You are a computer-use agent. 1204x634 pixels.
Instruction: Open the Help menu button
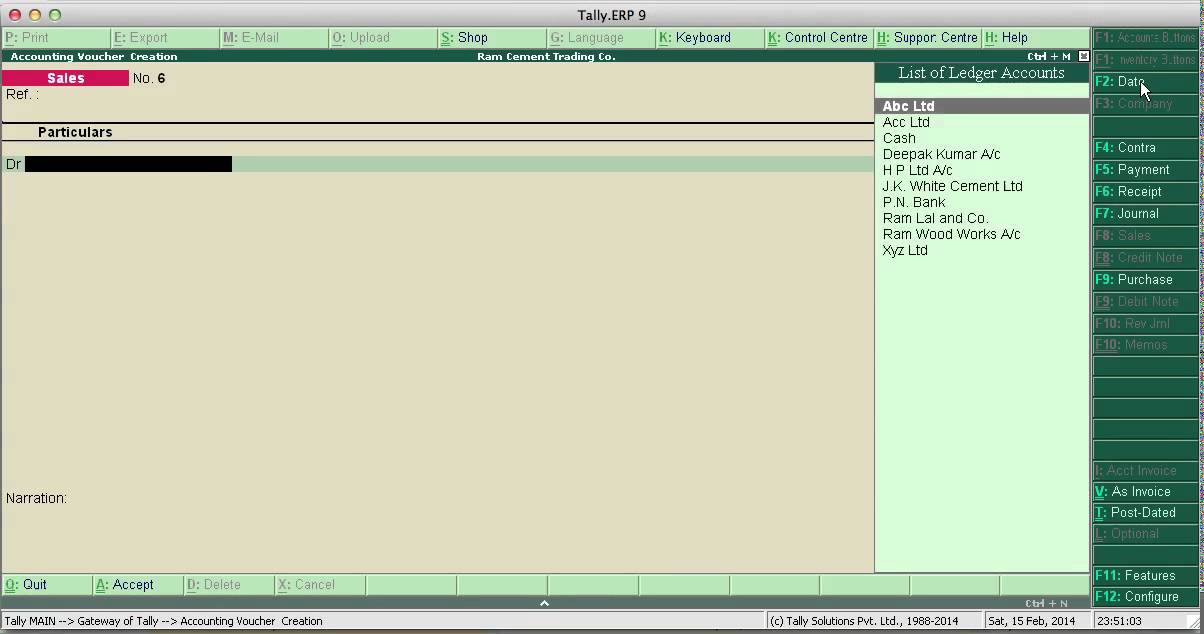point(1036,38)
